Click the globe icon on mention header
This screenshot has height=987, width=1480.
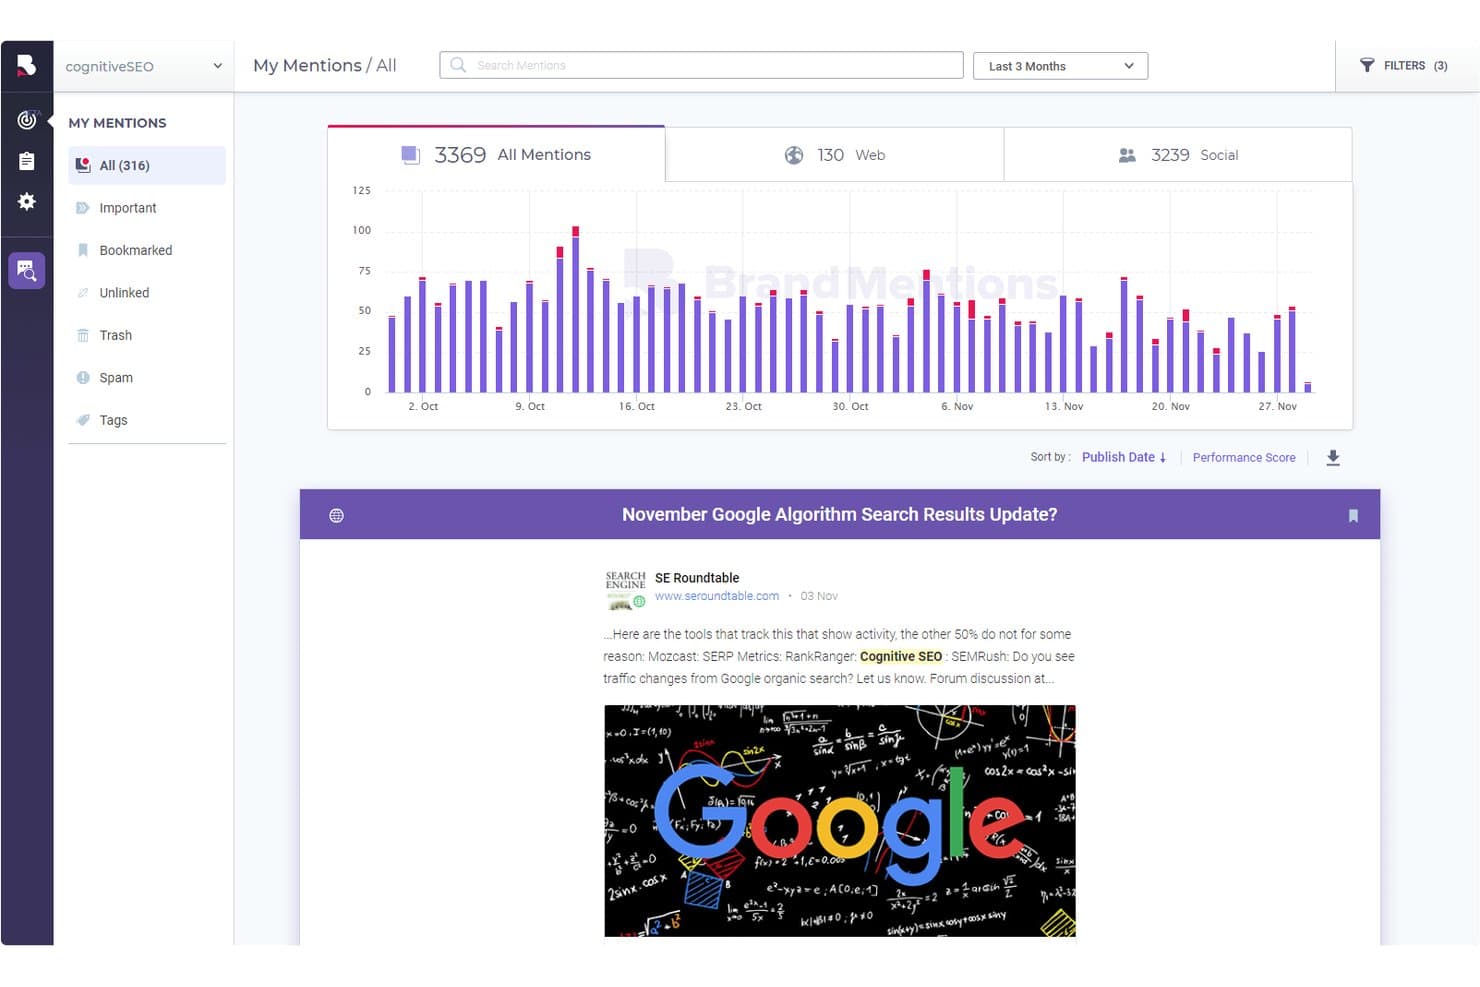pos(337,516)
